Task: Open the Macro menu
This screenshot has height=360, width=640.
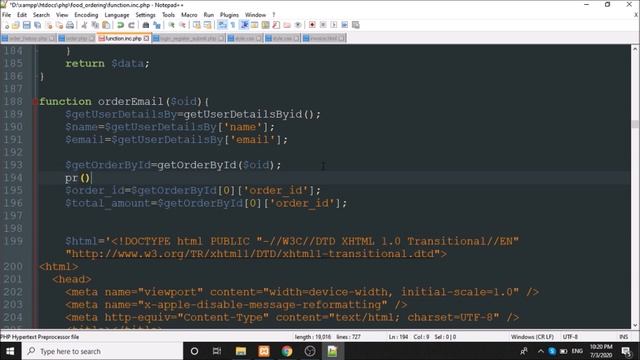Action: (189, 15)
